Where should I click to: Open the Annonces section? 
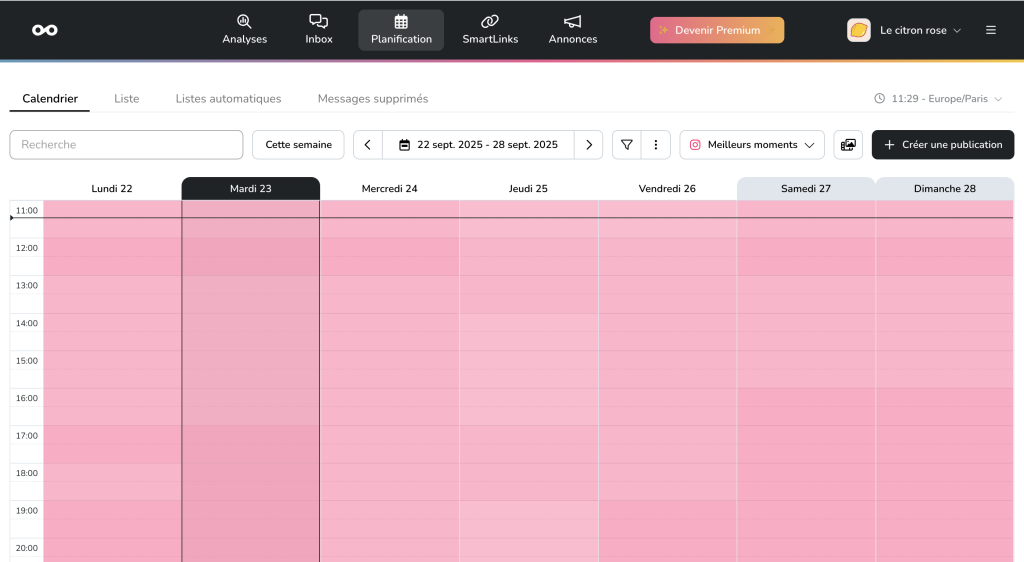(x=573, y=30)
